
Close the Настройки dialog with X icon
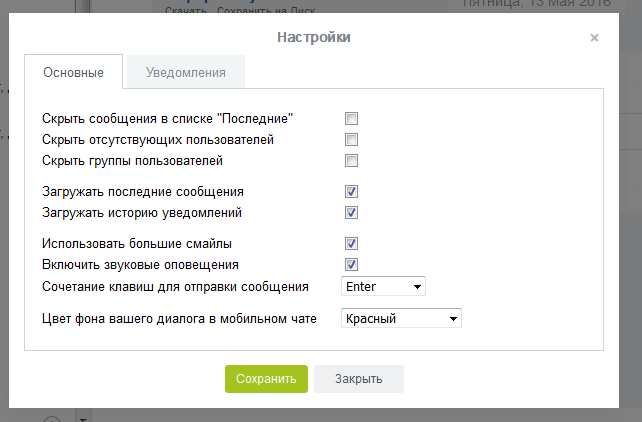coord(594,38)
